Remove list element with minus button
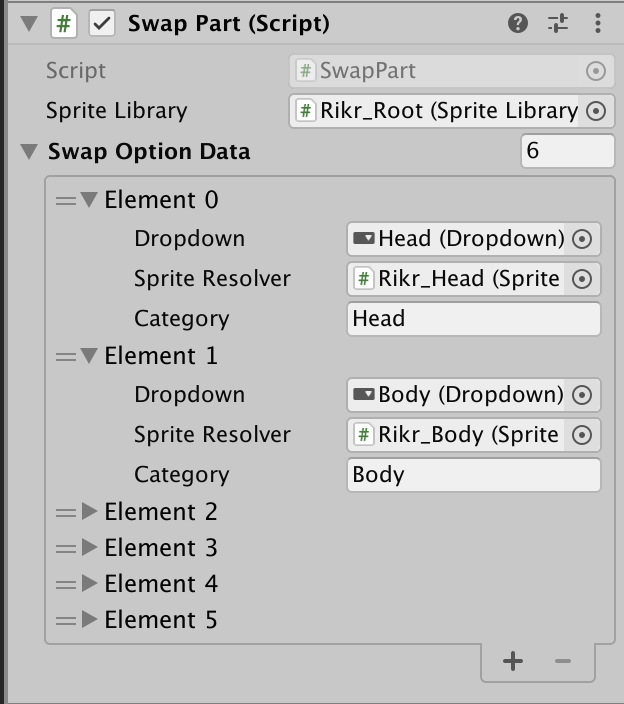Screen dimensions: 624x704 563,661
